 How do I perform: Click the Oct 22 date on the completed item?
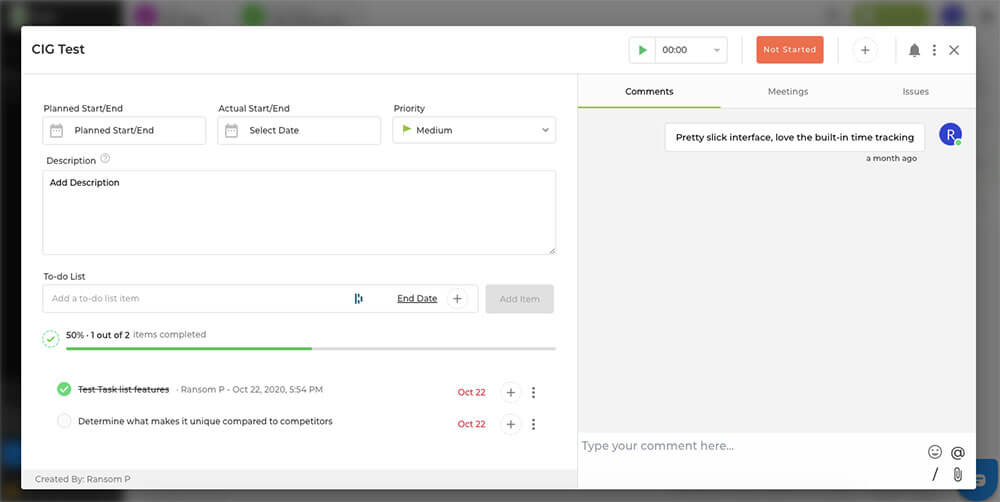point(471,392)
